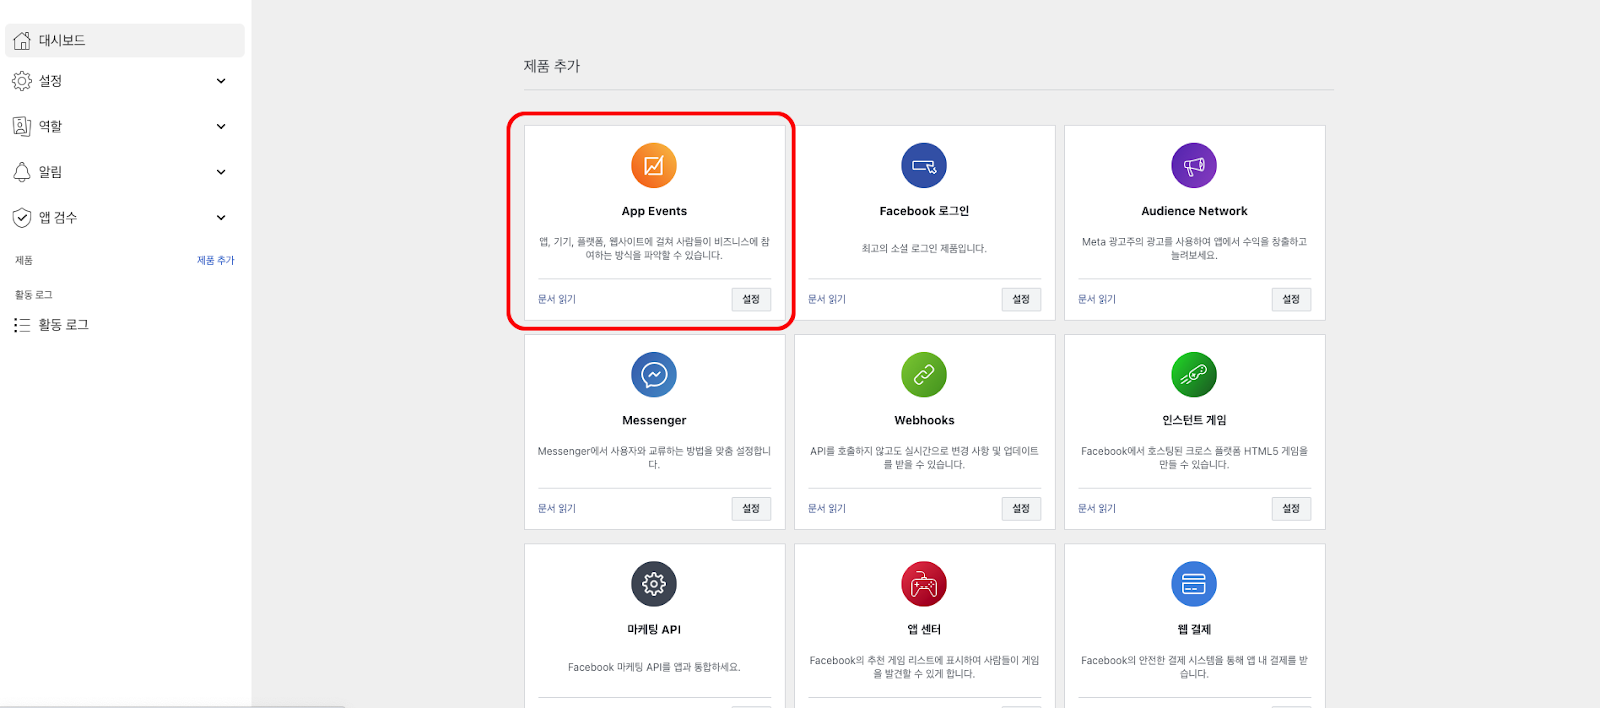Click the Audience Network card title

click(1194, 211)
